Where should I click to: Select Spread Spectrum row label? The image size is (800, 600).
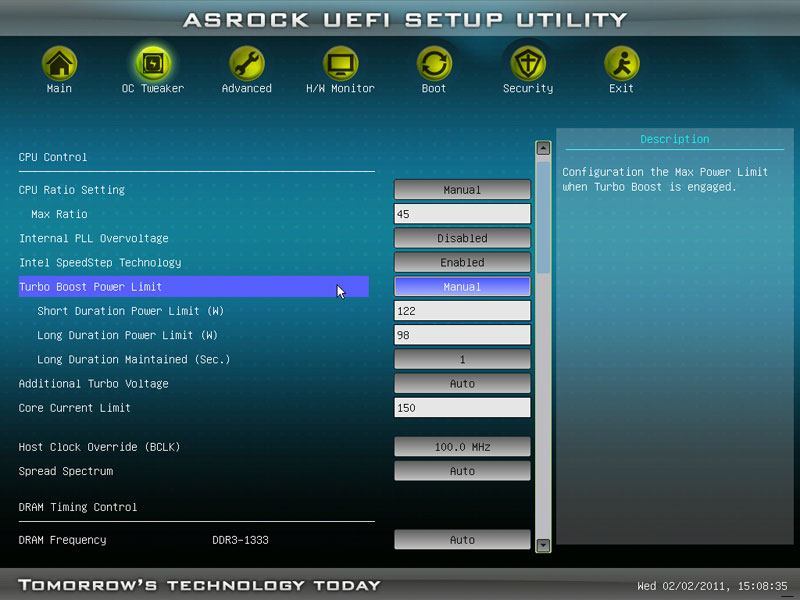66,471
